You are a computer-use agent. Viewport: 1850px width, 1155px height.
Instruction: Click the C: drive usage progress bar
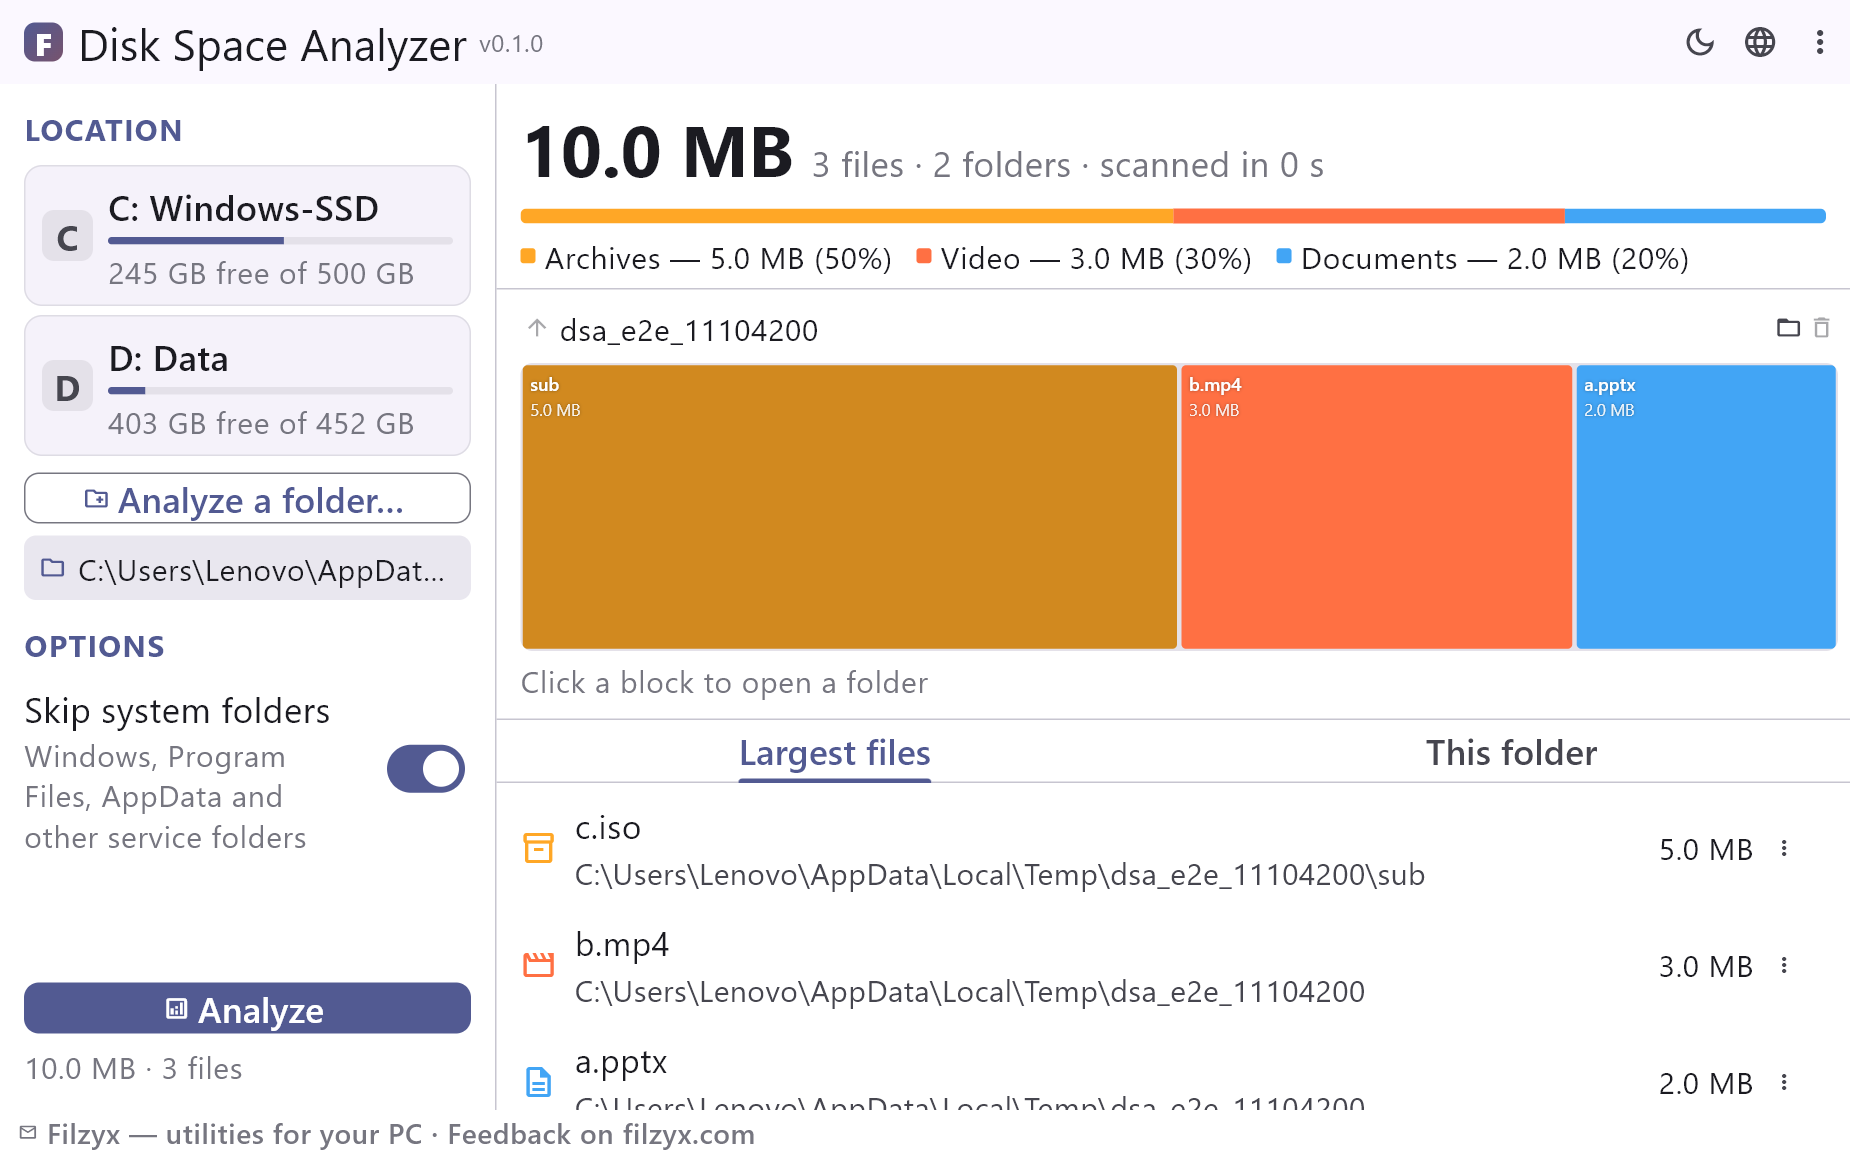click(280, 241)
